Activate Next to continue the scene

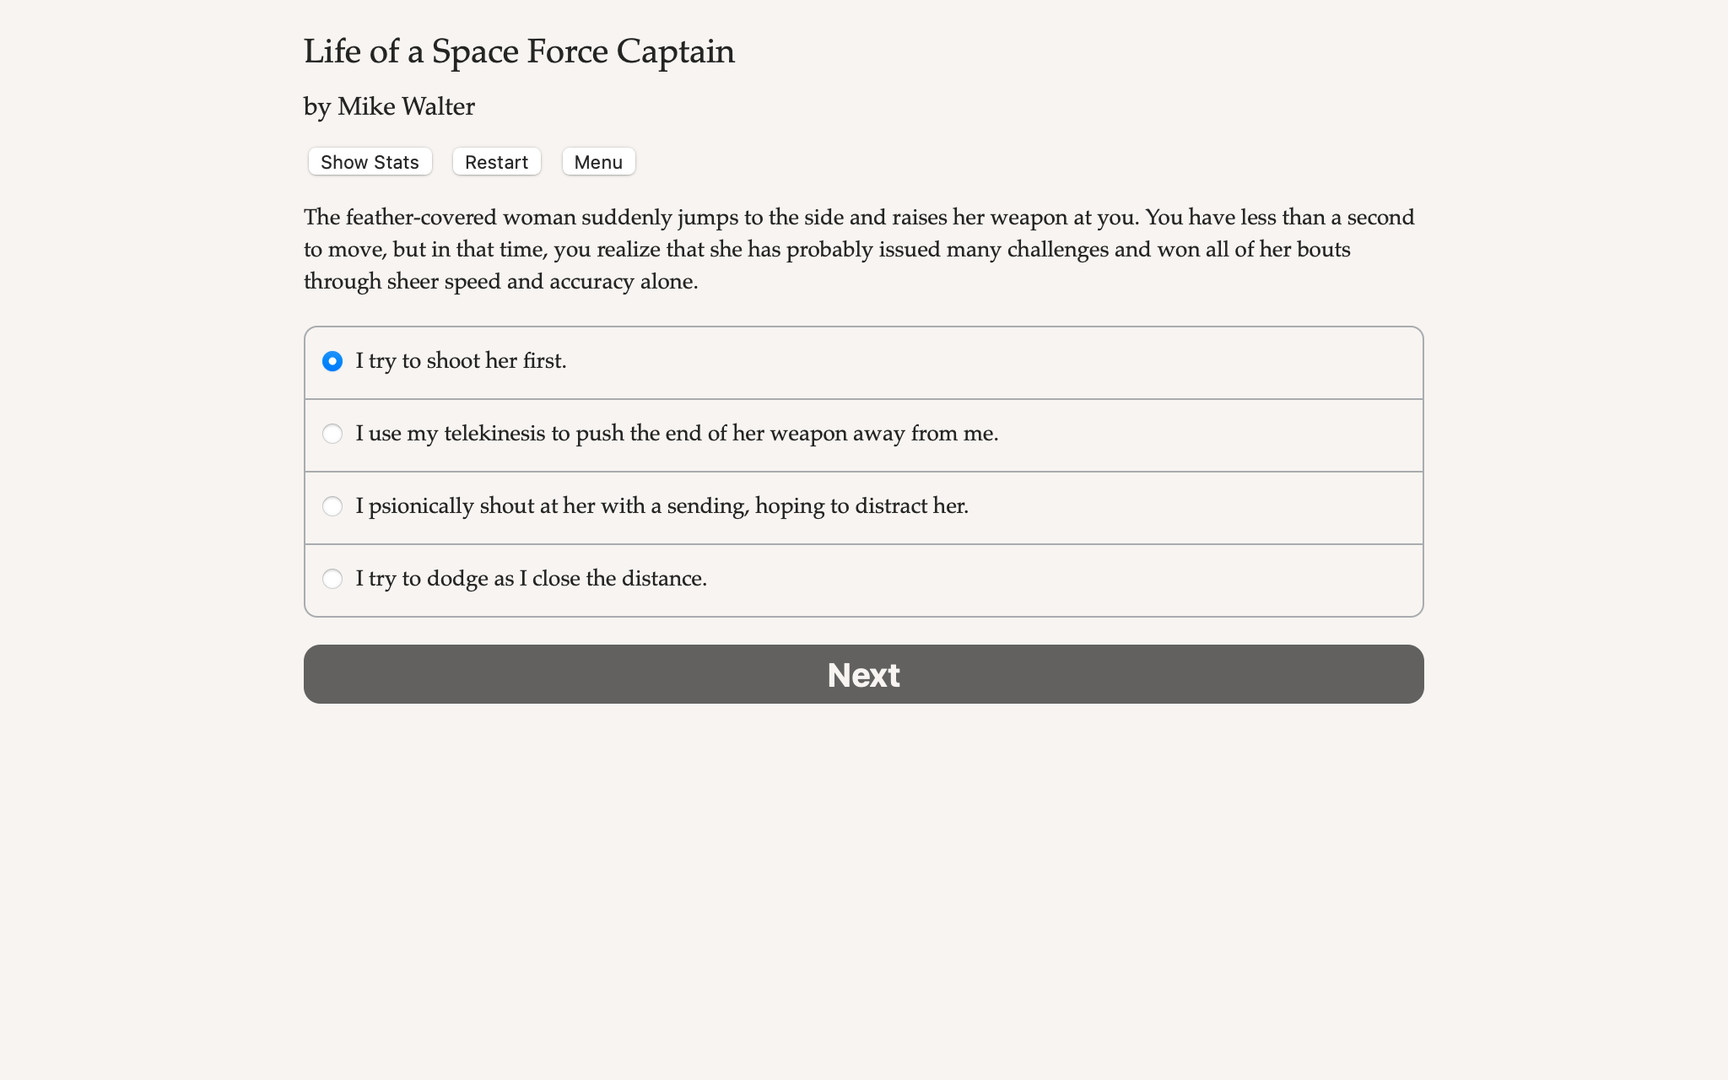[x=863, y=674]
